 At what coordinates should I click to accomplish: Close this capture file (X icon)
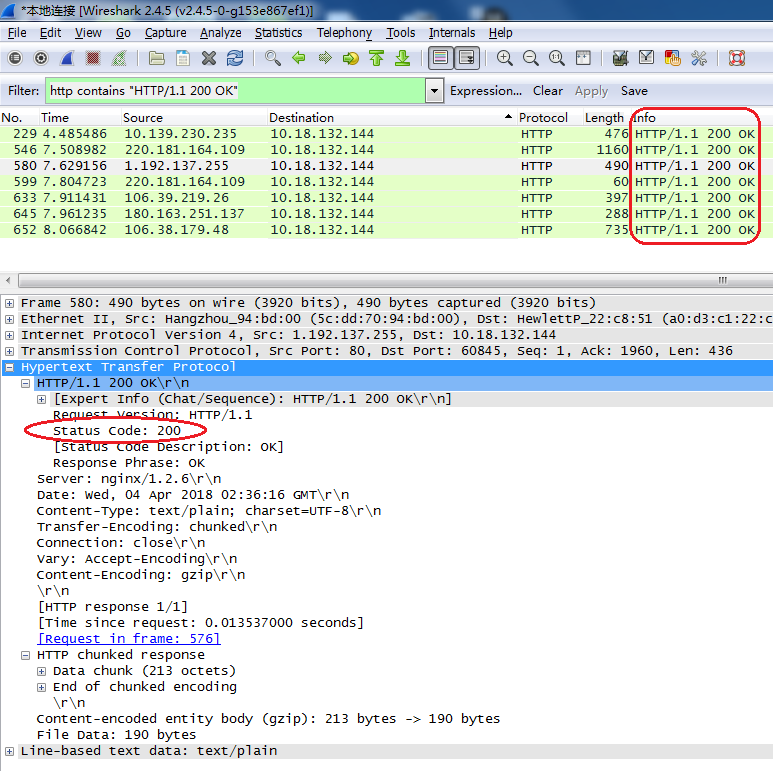209,58
